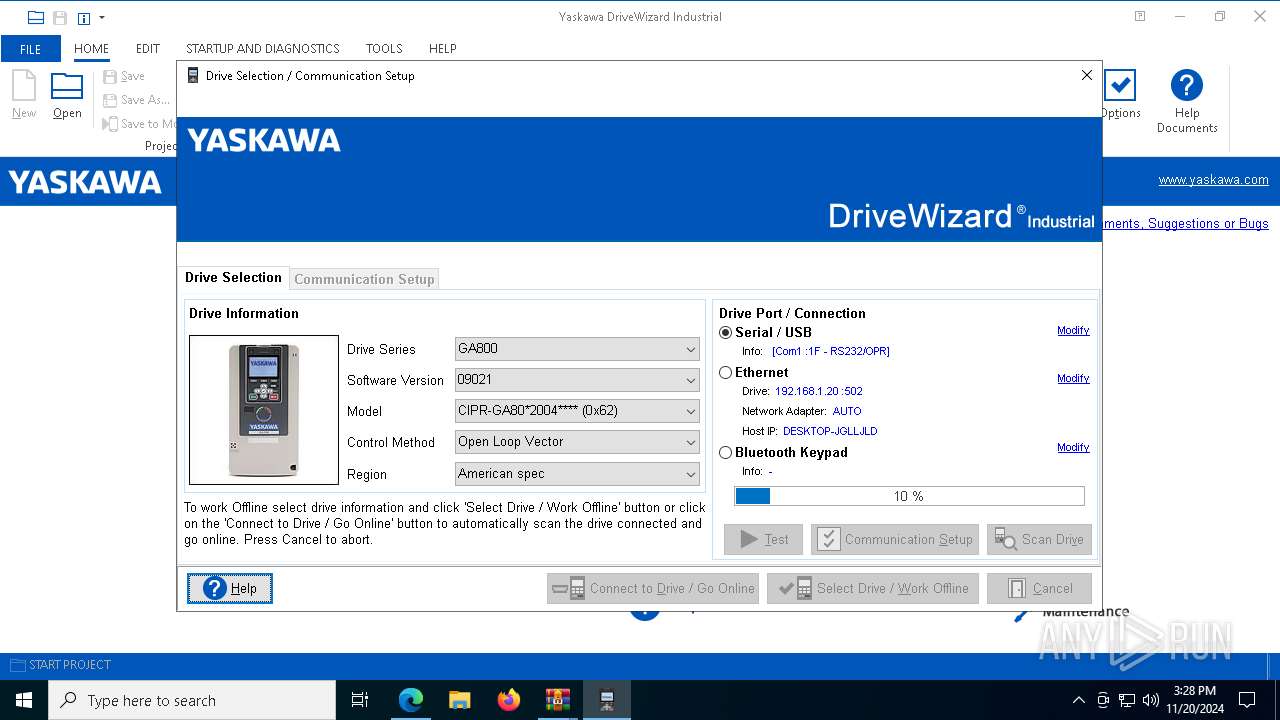Screen dimensions: 1280x720
Task: Click the taskbar search box
Action: coord(192,700)
